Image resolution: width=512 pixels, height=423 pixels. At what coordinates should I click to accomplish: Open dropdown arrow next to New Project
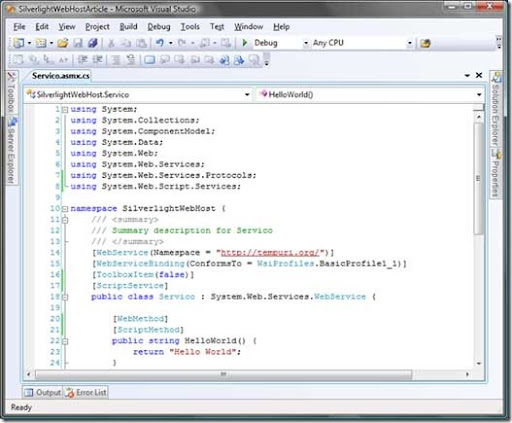(29, 43)
